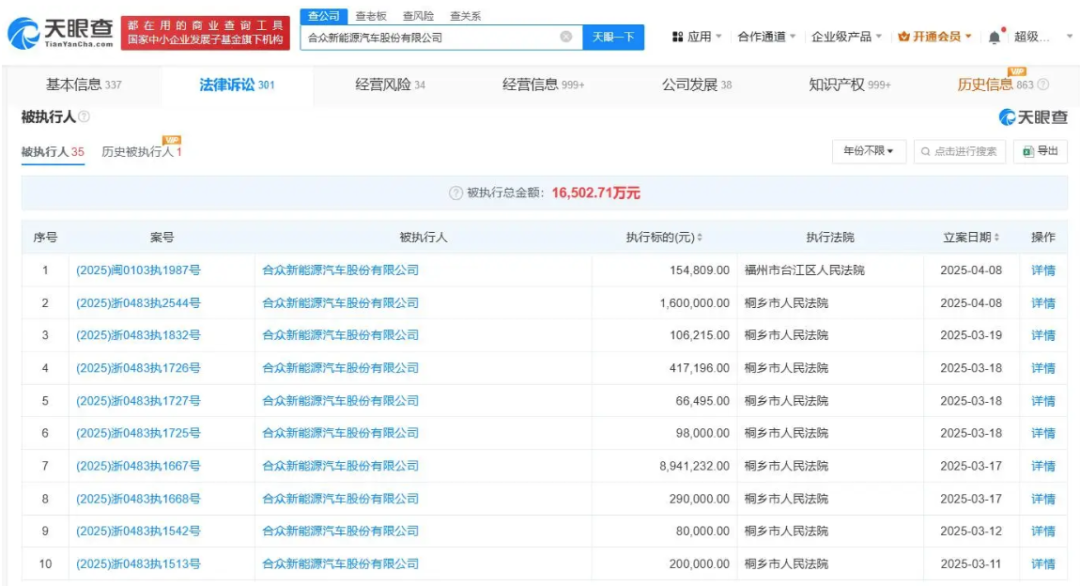Screen dimensions: 1080x586
Task: Open case (2025)闽0103执1987号
Action: tap(138, 270)
